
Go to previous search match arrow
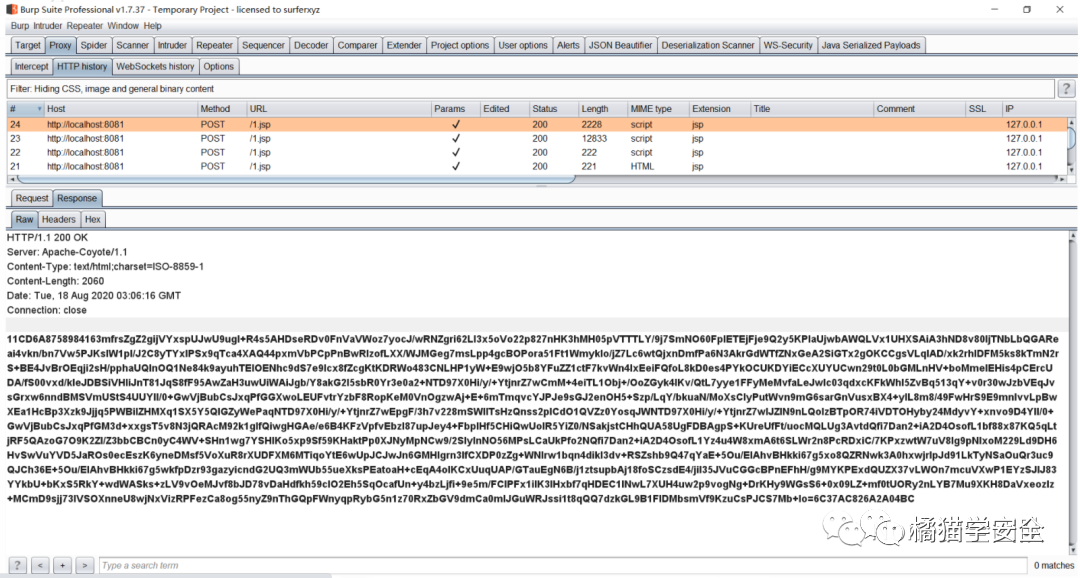point(40,566)
